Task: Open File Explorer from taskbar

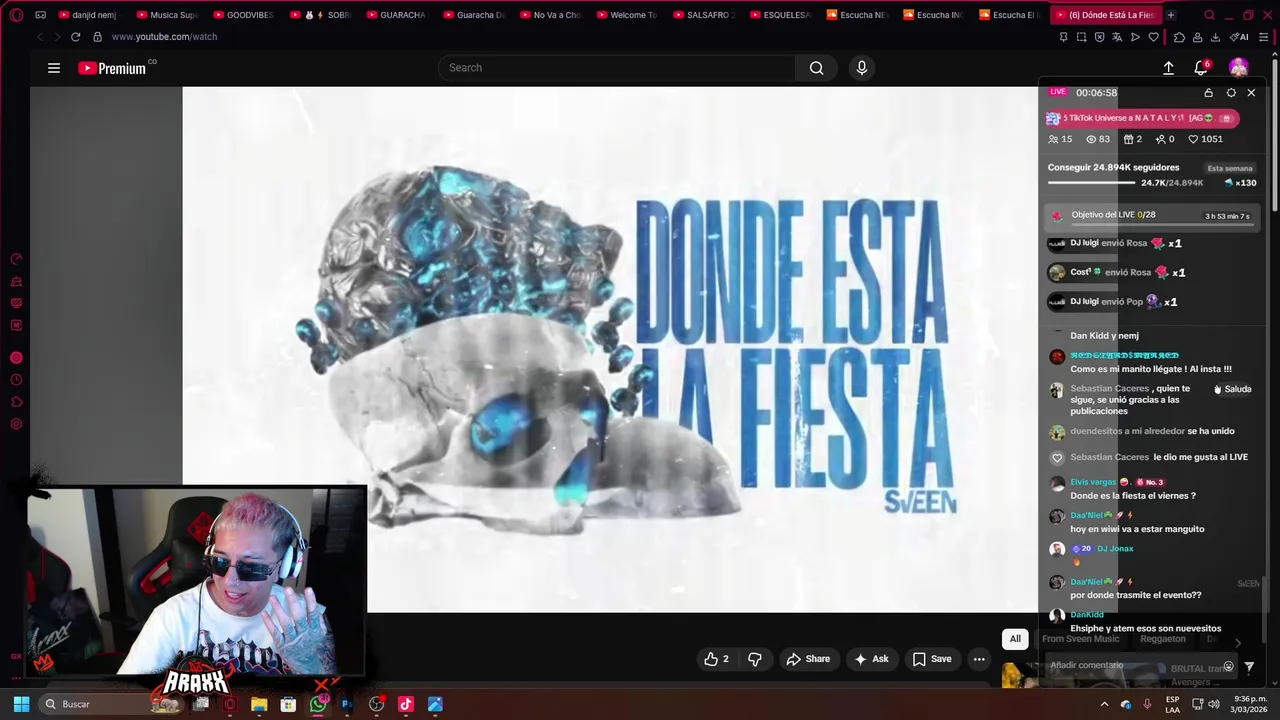Action: pos(259,704)
